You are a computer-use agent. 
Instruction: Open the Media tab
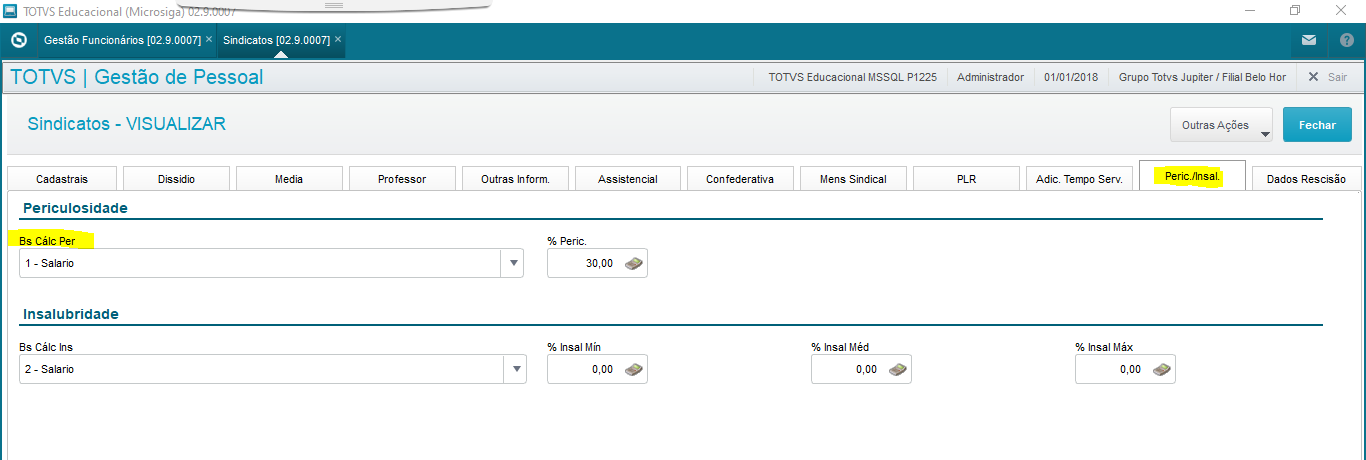point(289,178)
